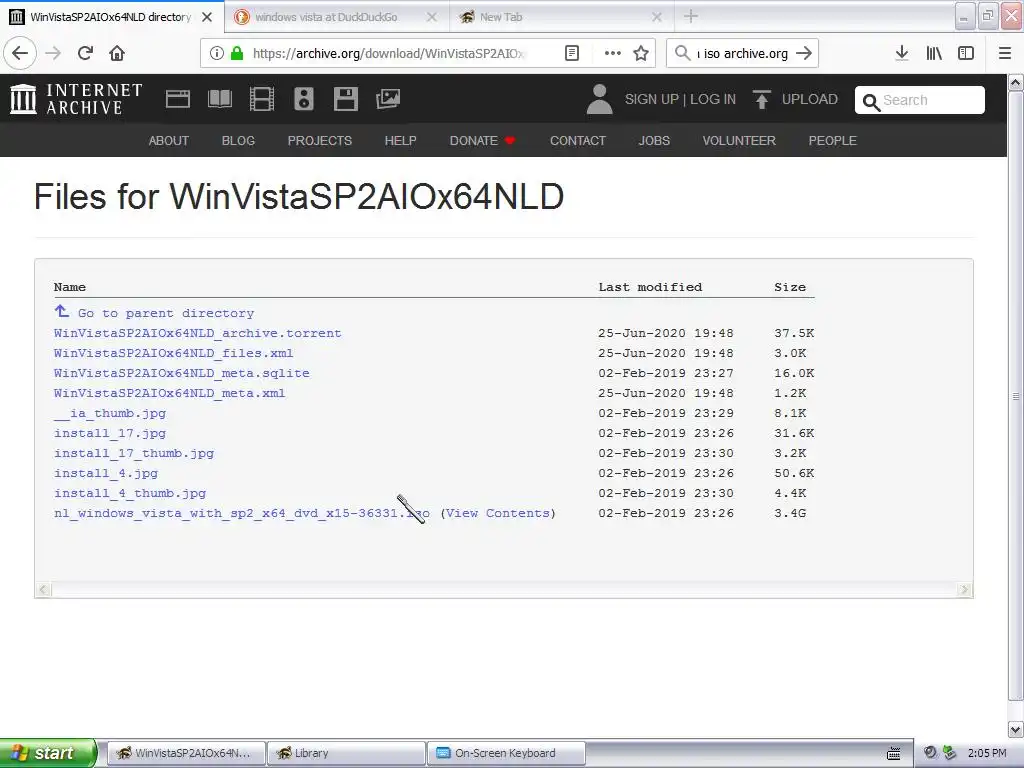The height and width of the screenshot is (768, 1024).
Task: Open the CONTACT menu item
Action: [x=578, y=140]
